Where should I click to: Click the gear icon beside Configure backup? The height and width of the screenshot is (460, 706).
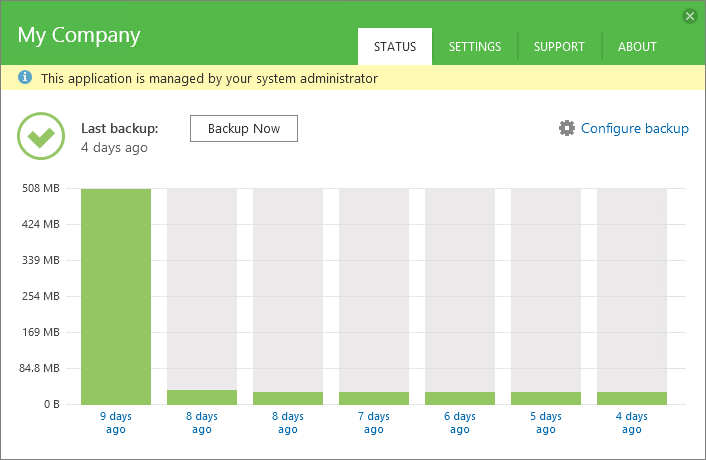pos(567,128)
